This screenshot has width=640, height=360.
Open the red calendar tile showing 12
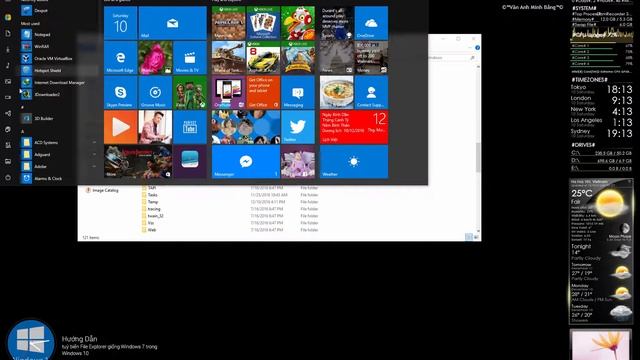(354, 127)
